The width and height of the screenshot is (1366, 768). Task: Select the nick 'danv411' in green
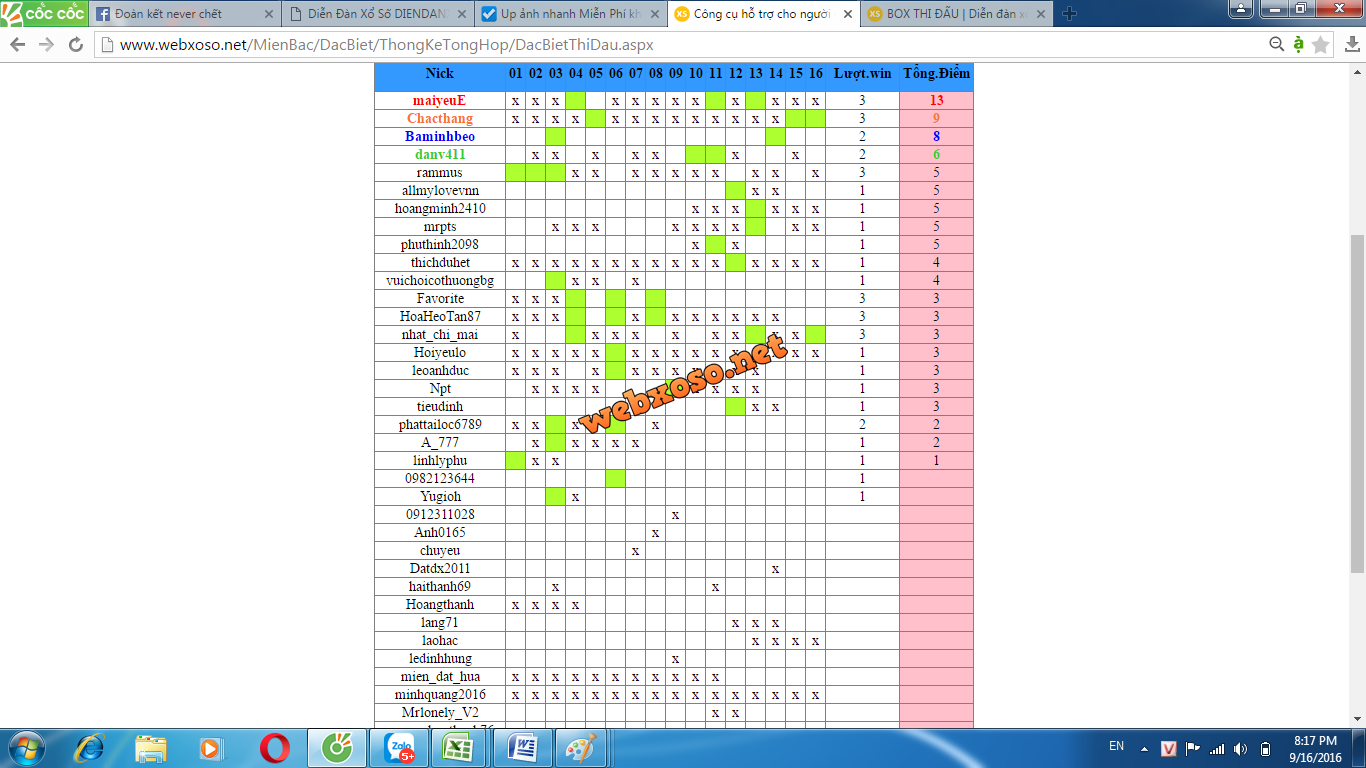[440, 155]
